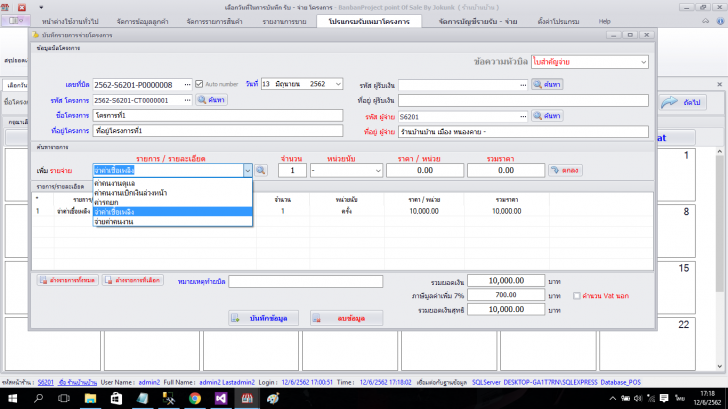Click ล้างรายการทั้งหมด clear-all button
This screenshot has width=728, height=409.
point(68,280)
